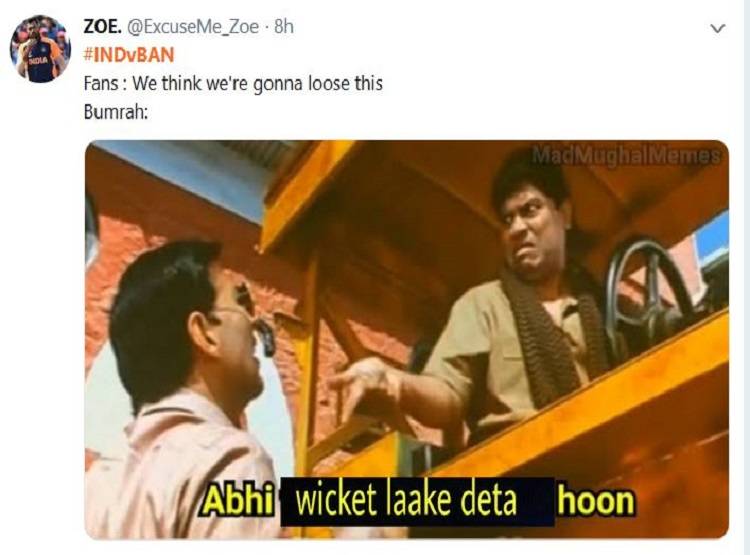Expand the tweet options chevron arrow

pyautogui.click(x=718, y=29)
